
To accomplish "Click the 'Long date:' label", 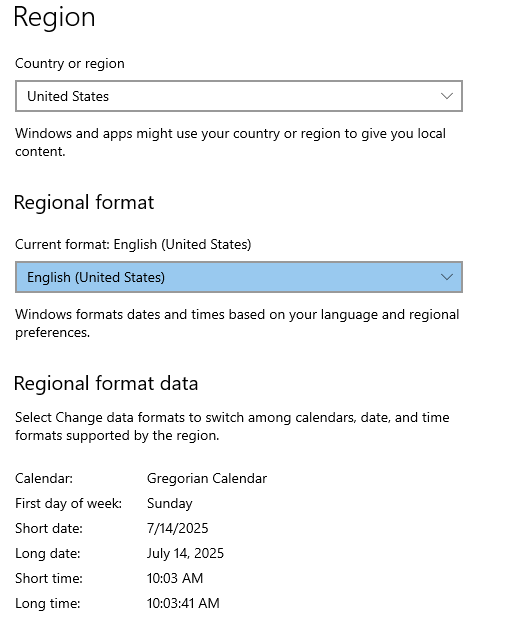I will [x=48, y=554].
